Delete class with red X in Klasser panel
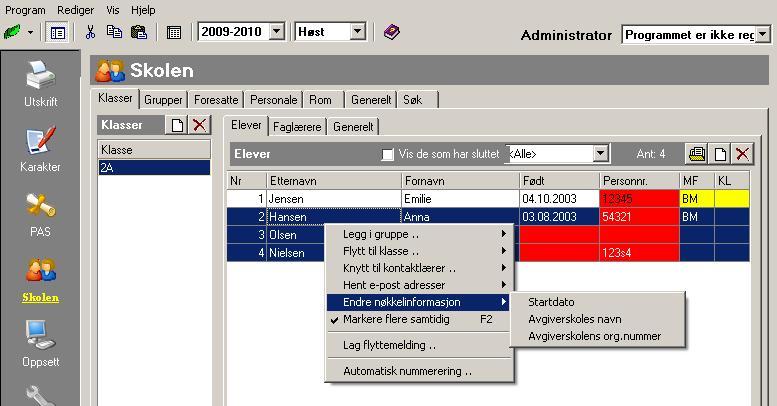The image size is (777, 406). coord(199,125)
